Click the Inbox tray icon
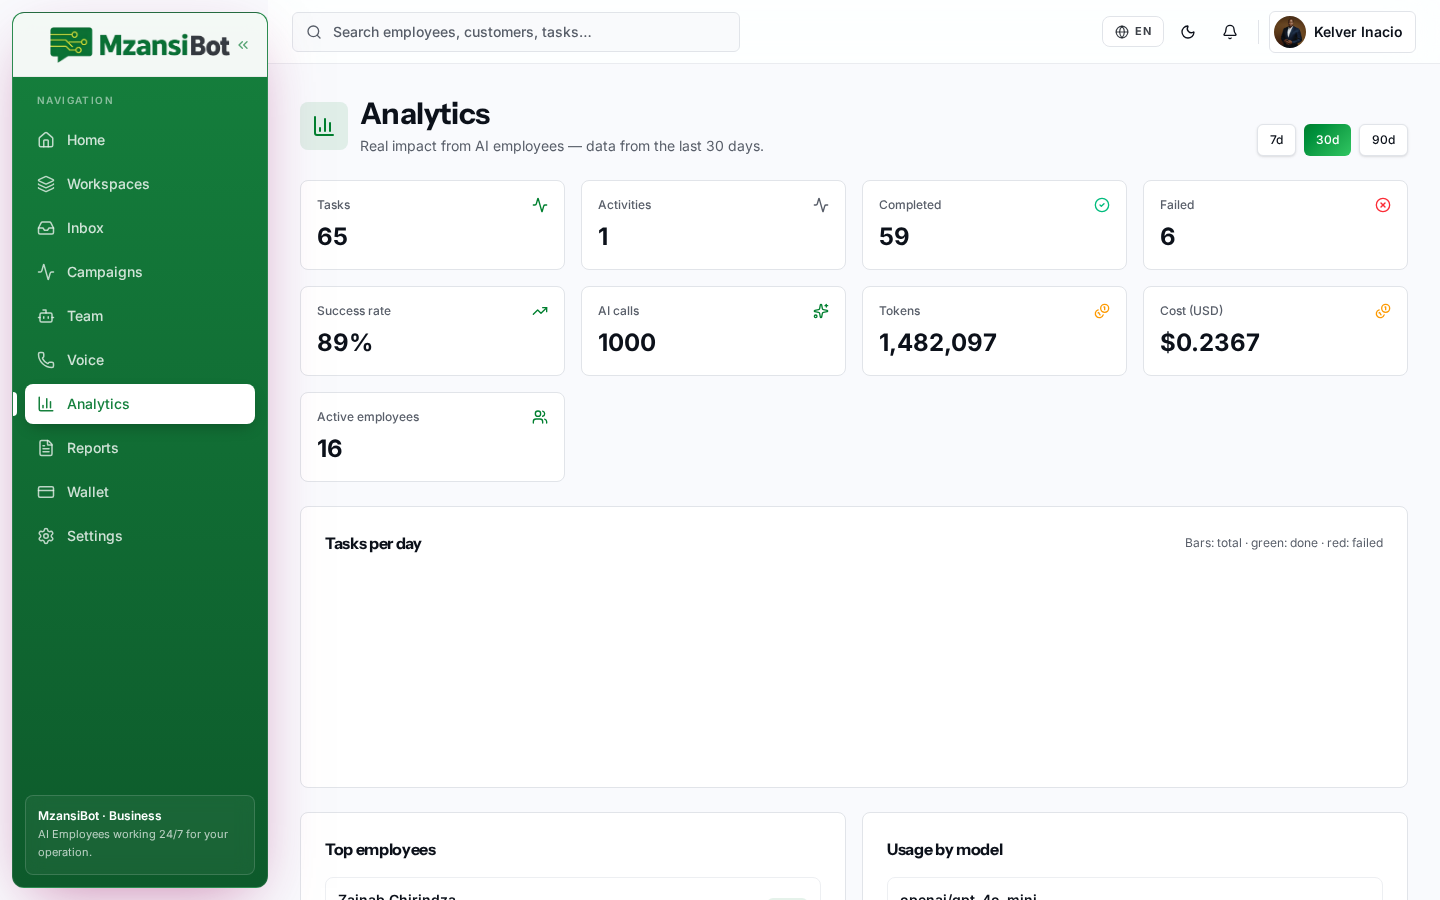Image resolution: width=1440 pixels, height=900 pixels. tap(46, 228)
